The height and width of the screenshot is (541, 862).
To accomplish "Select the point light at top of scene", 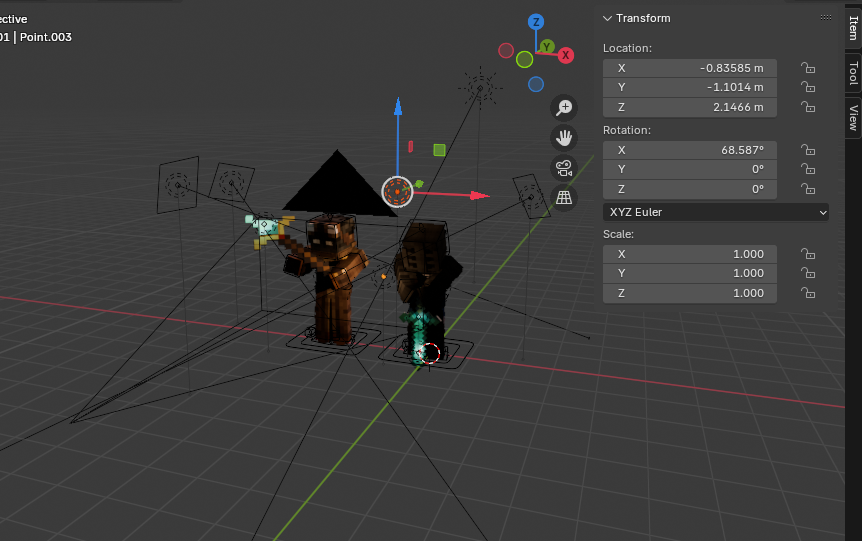I will click(x=480, y=87).
